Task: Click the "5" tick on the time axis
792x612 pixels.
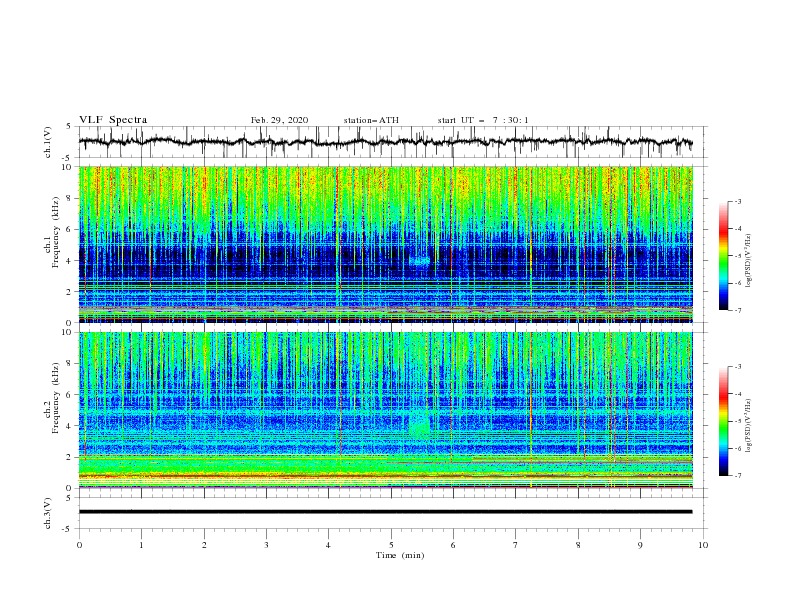Action: click(391, 545)
